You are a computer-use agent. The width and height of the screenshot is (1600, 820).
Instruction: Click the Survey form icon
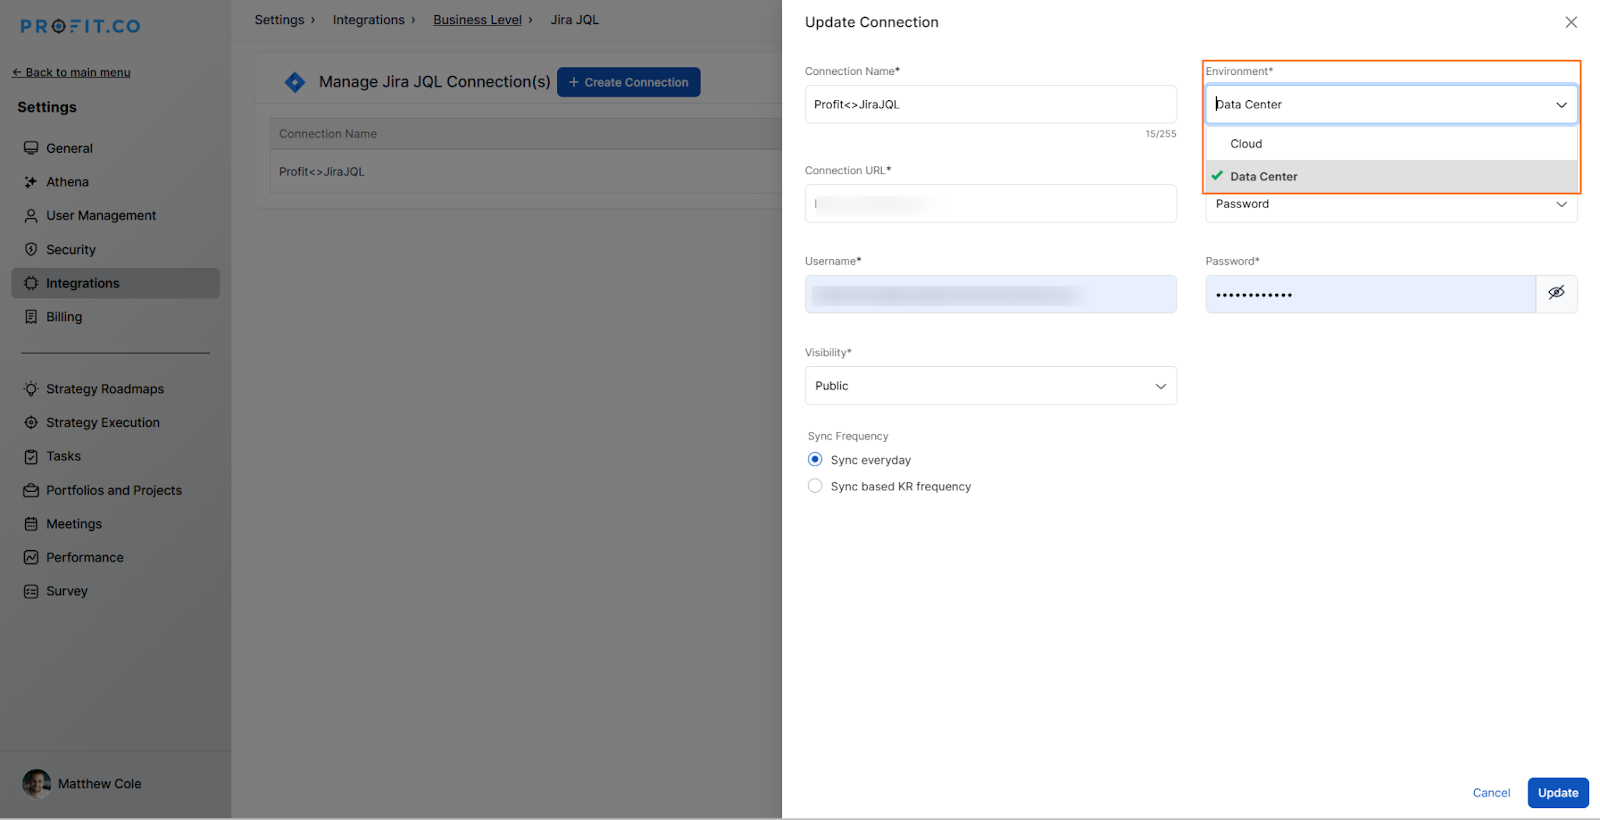[31, 591]
